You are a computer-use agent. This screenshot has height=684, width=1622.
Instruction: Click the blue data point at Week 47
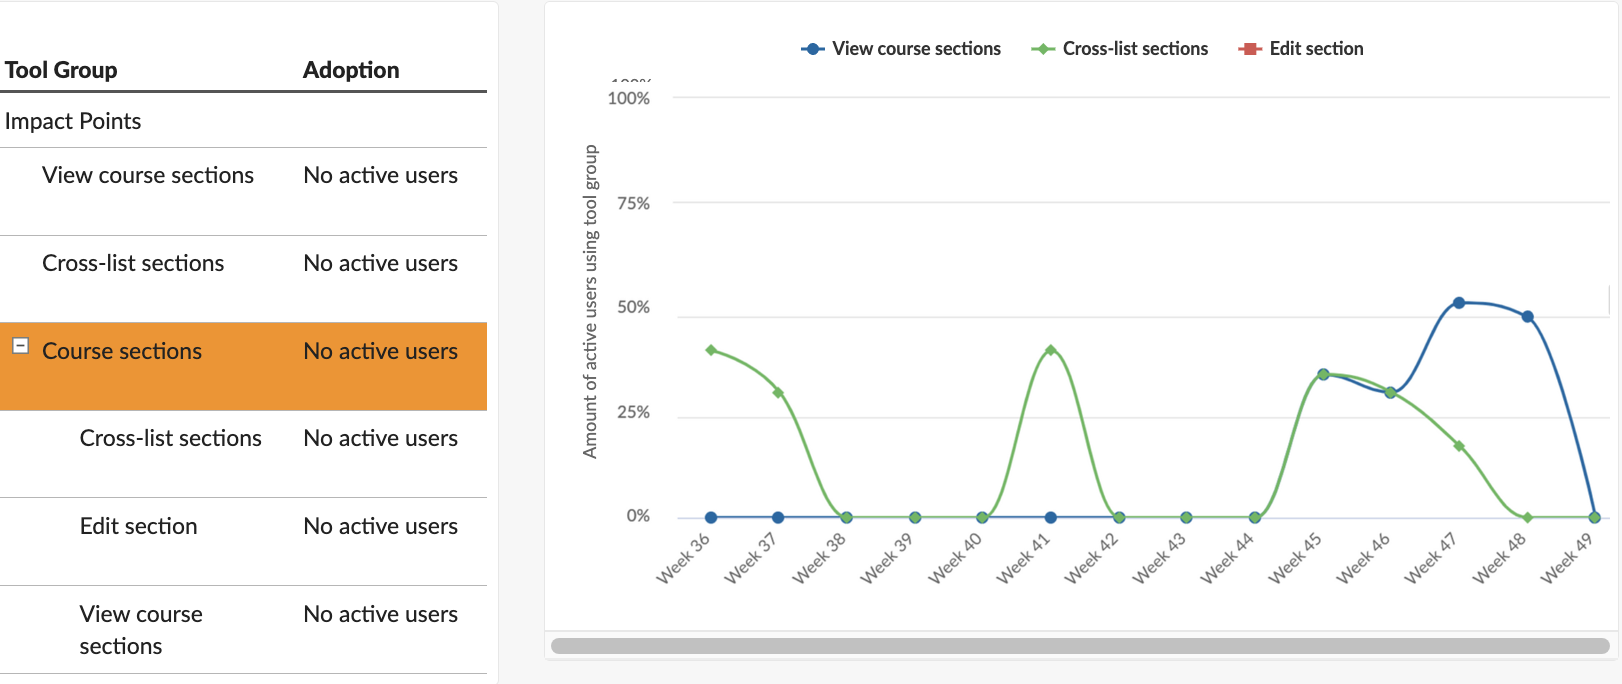coord(1459,303)
